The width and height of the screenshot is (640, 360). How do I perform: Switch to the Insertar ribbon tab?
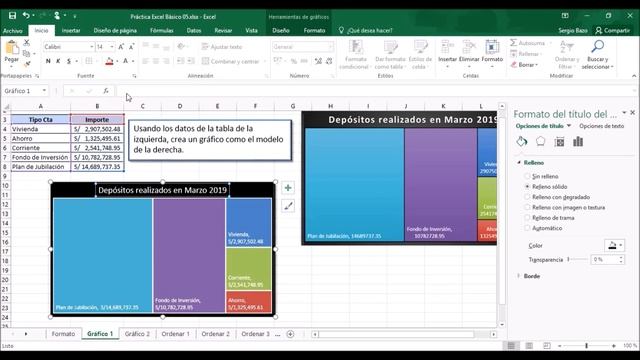coord(71,31)
